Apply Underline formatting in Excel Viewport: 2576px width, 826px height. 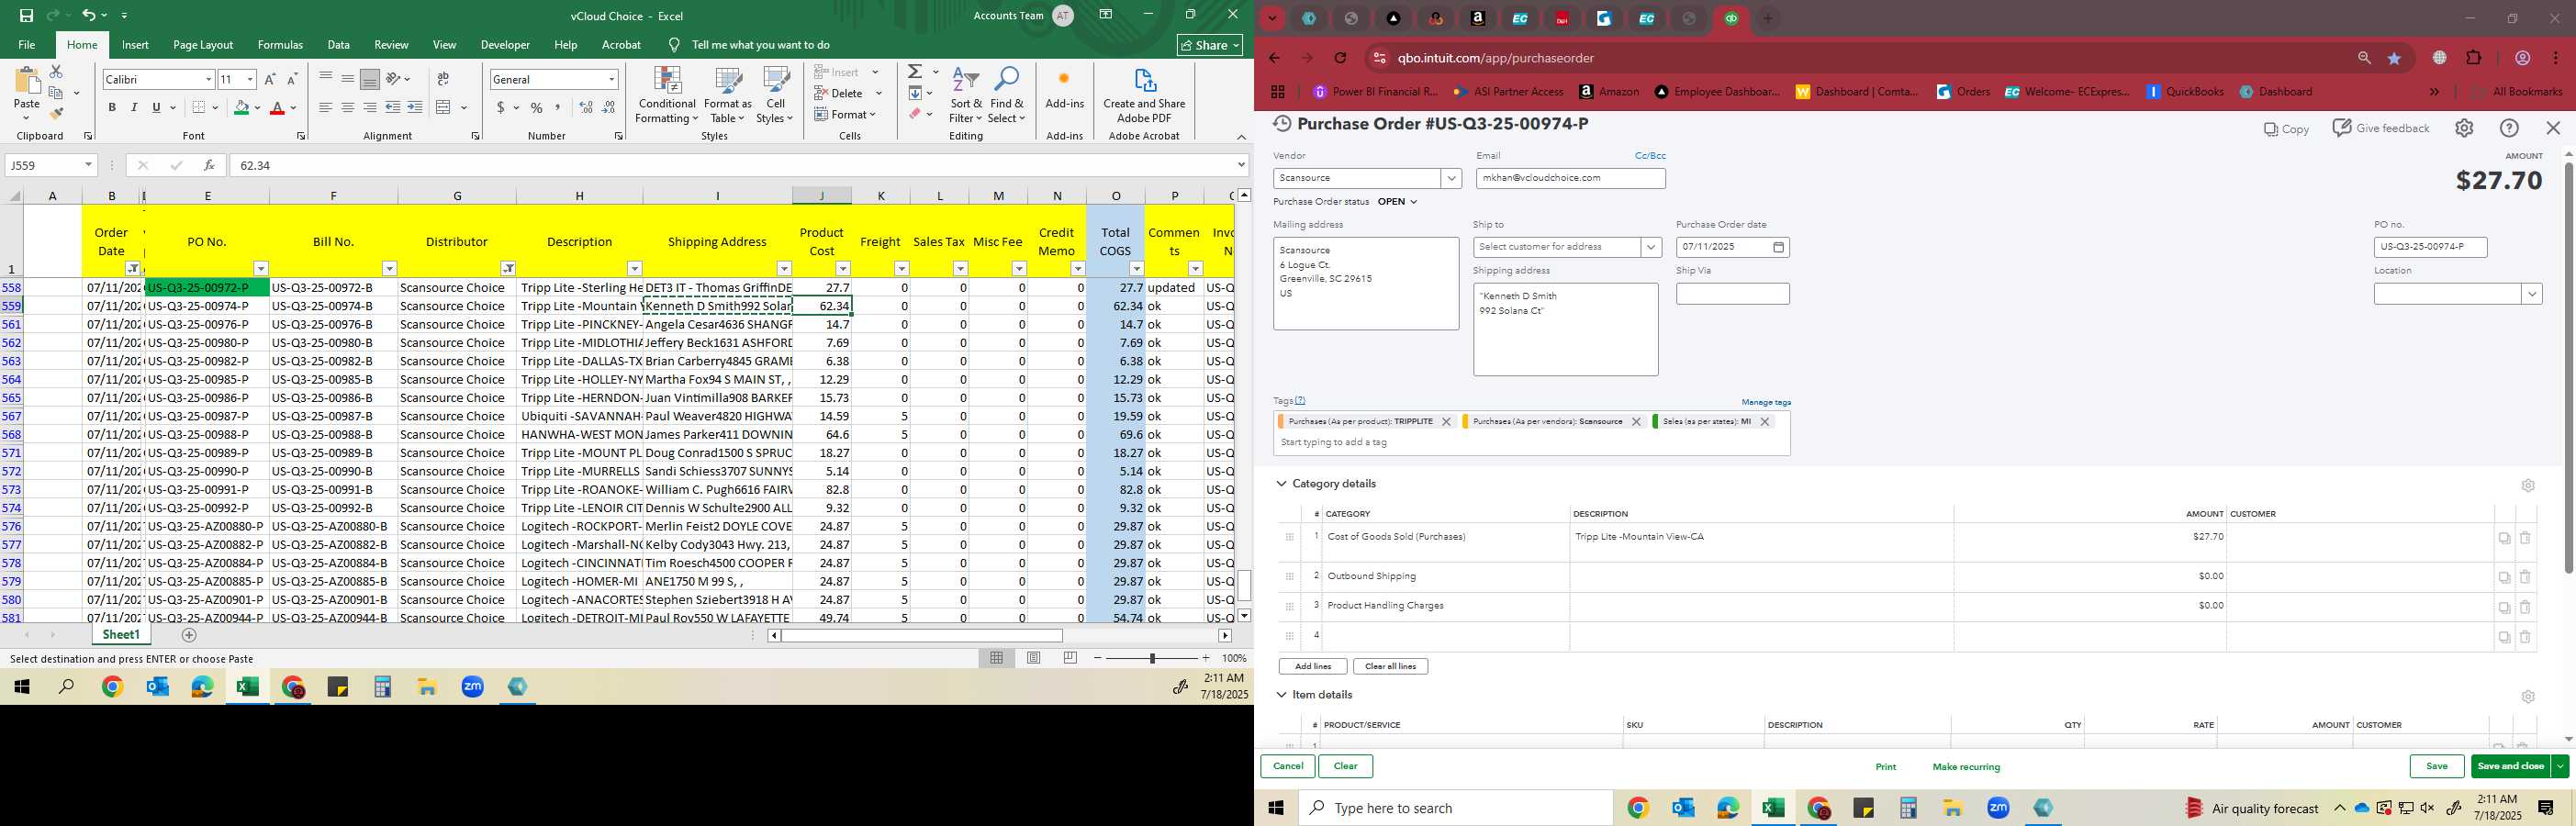[x=156, y=107]
